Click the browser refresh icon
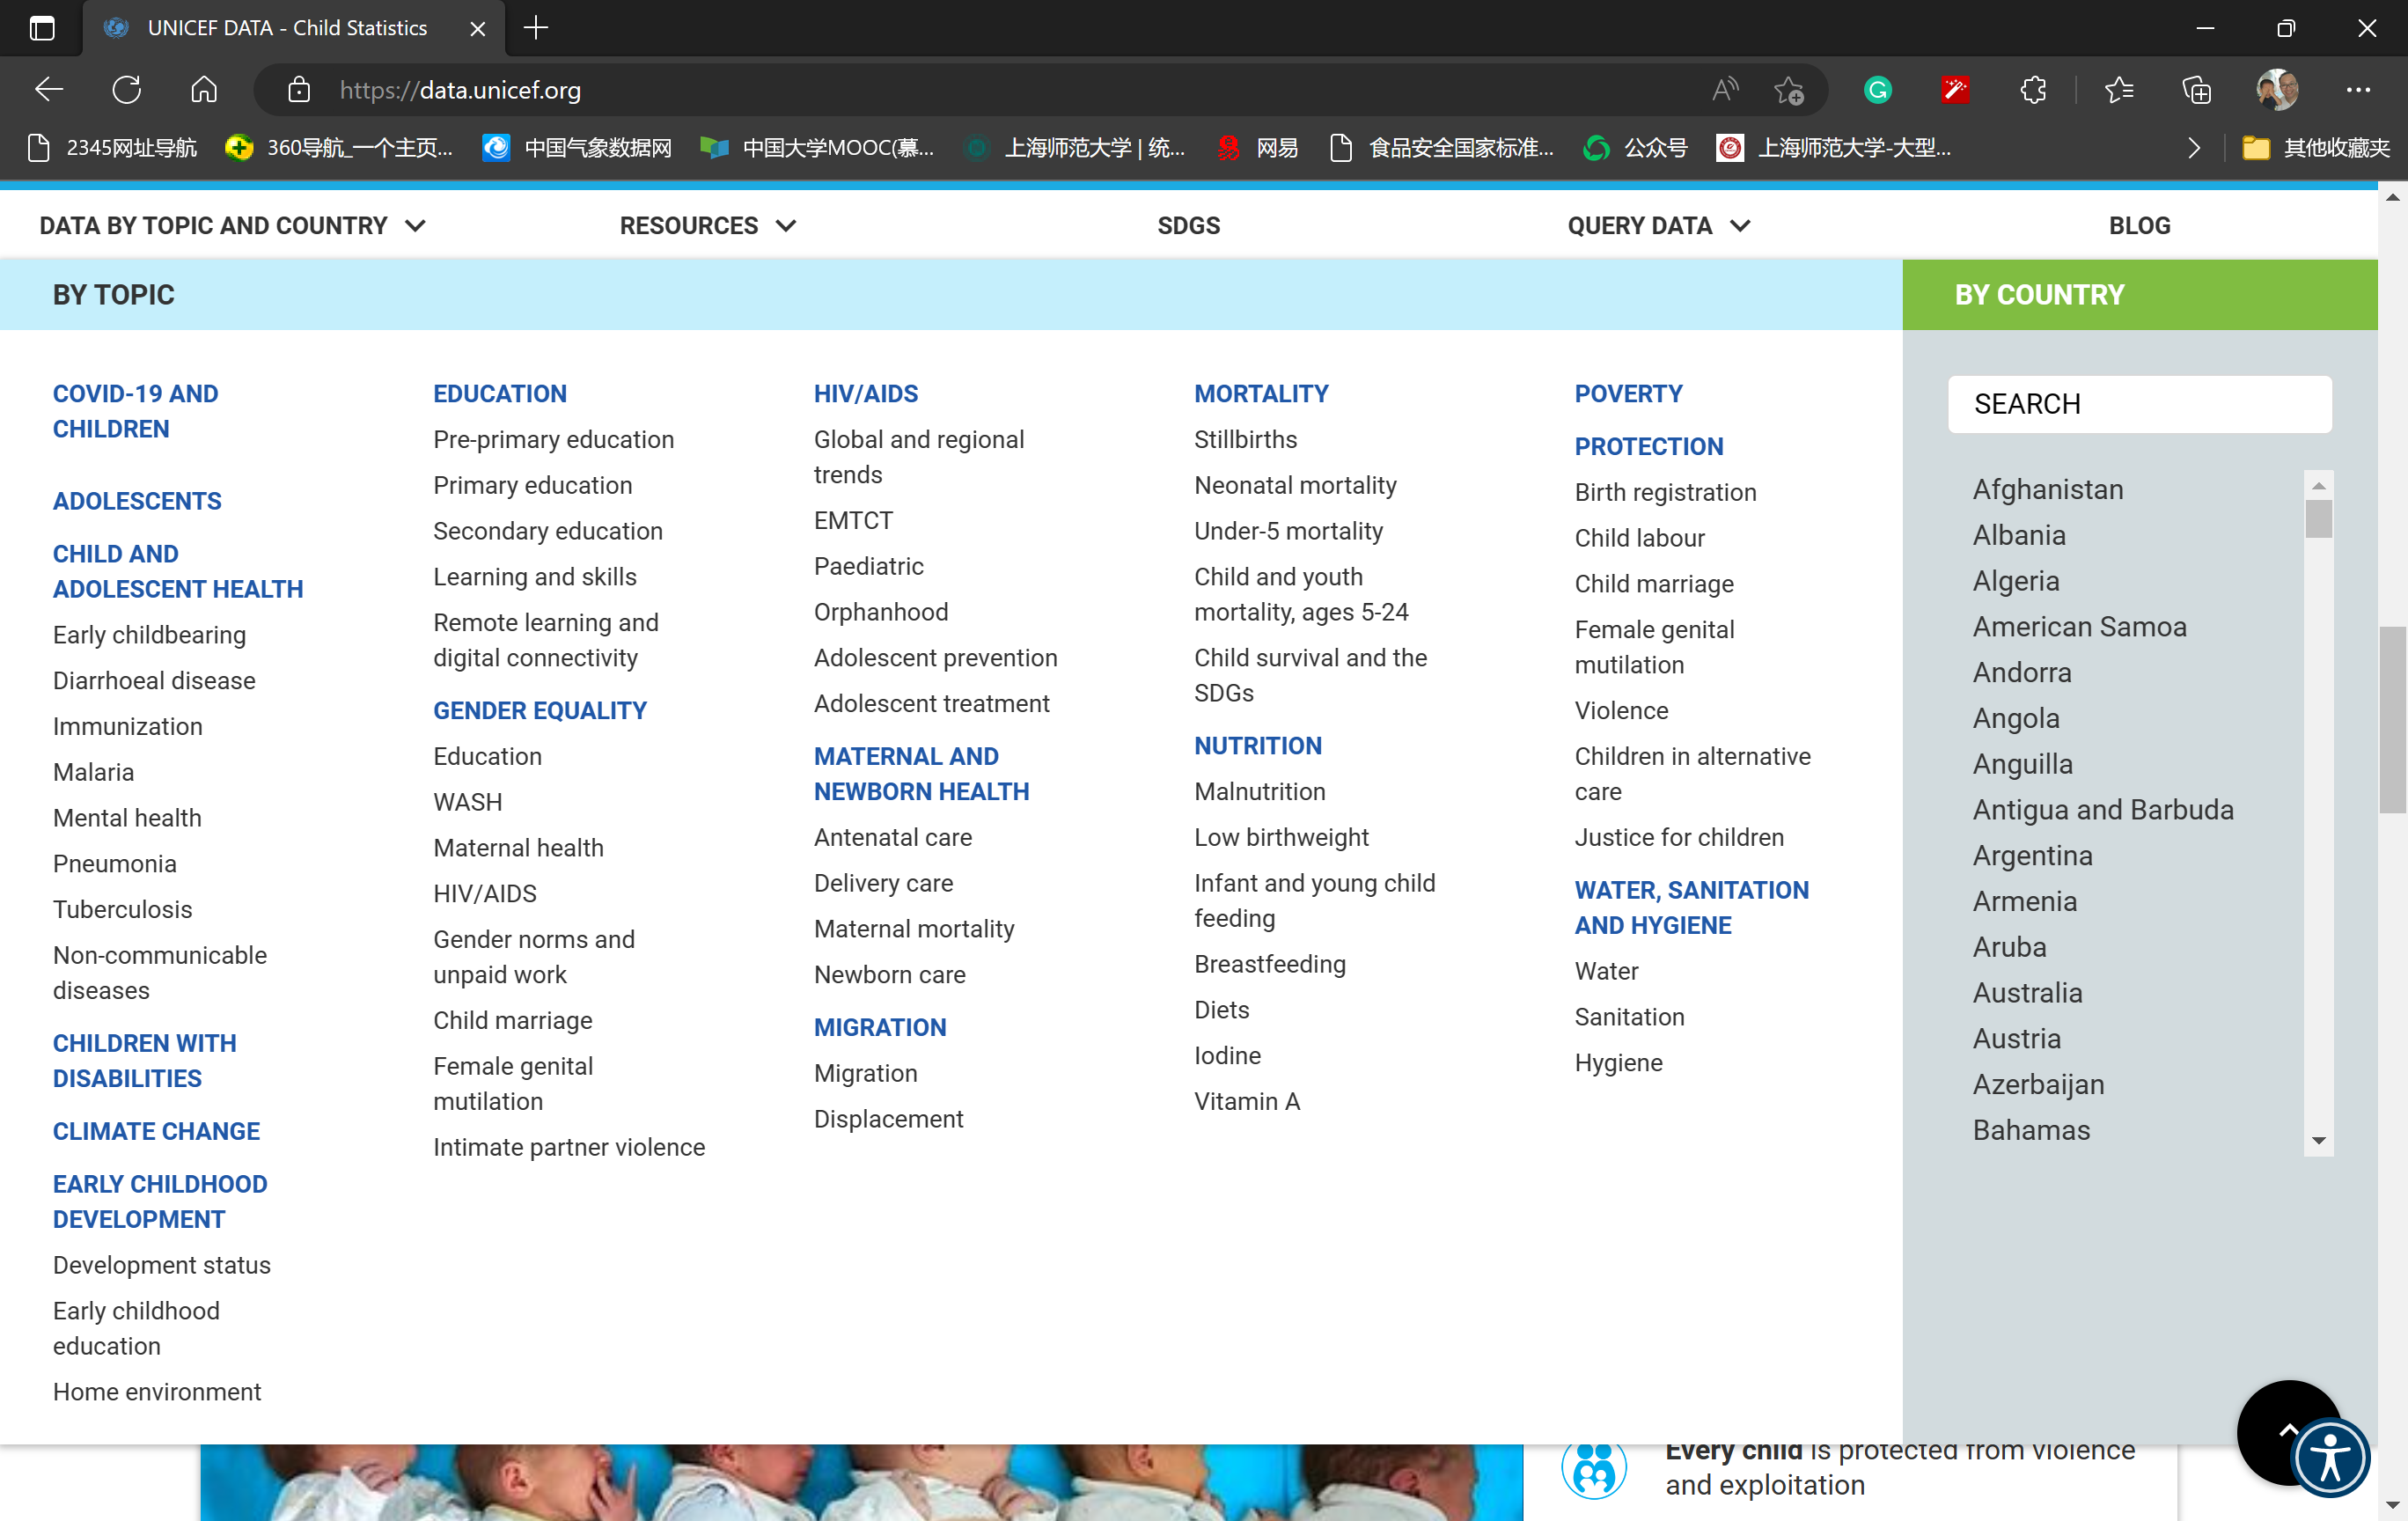Viewport: 2408px width, 1521px height. click(127, 90)
